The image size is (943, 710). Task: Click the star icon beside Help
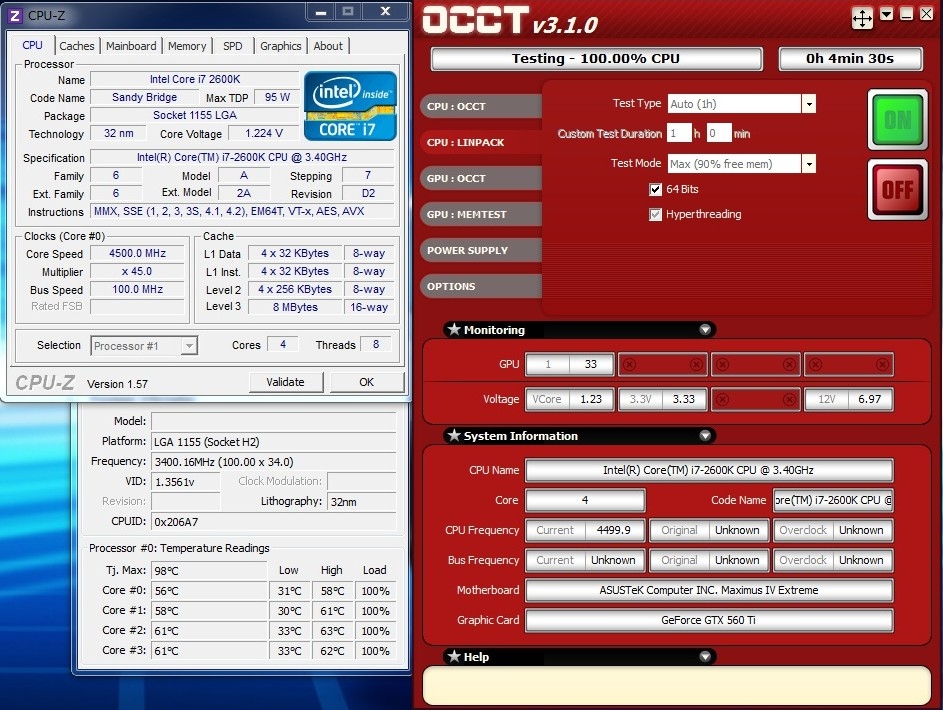[x=454, y=656]
